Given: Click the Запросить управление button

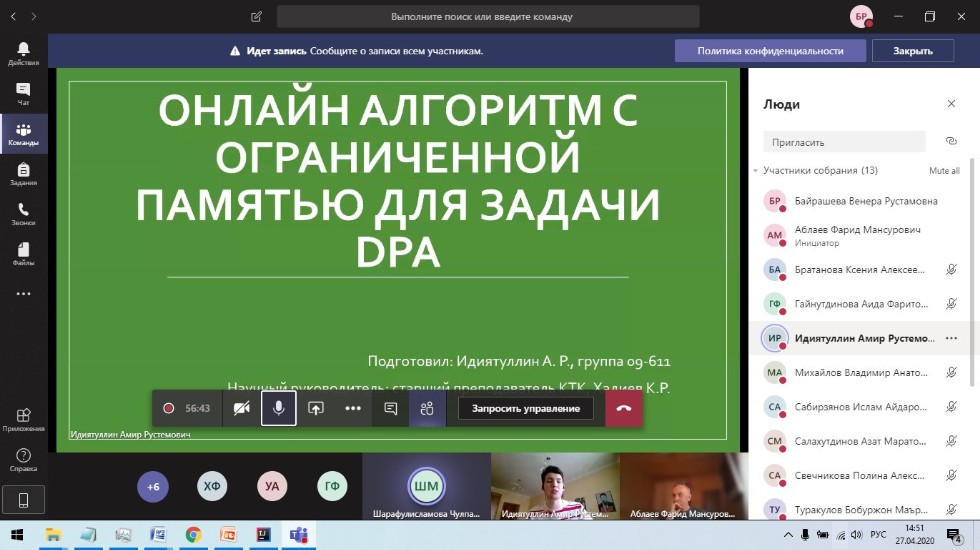Looking at the screenshot, I should pos(526,408).
